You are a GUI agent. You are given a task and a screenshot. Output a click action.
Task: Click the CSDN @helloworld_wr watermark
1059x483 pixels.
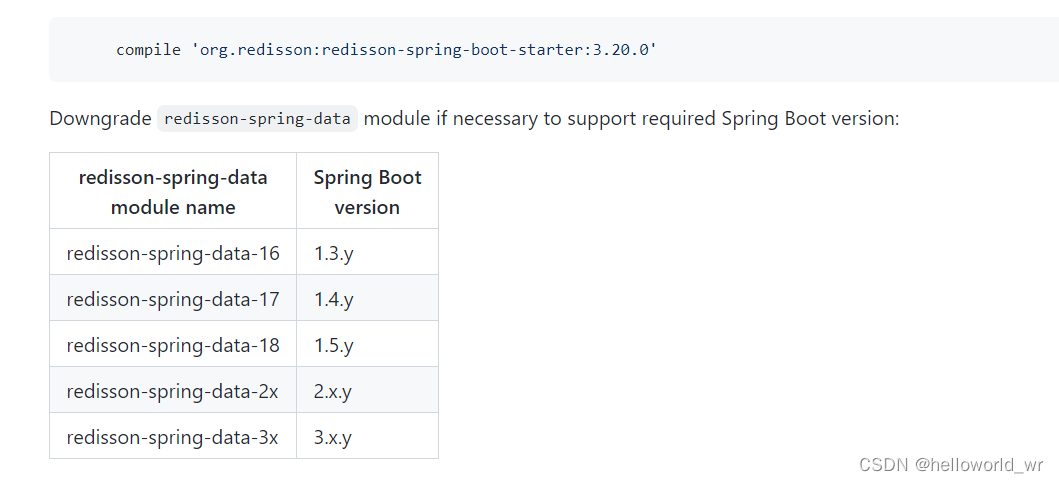tap(951, 465)
